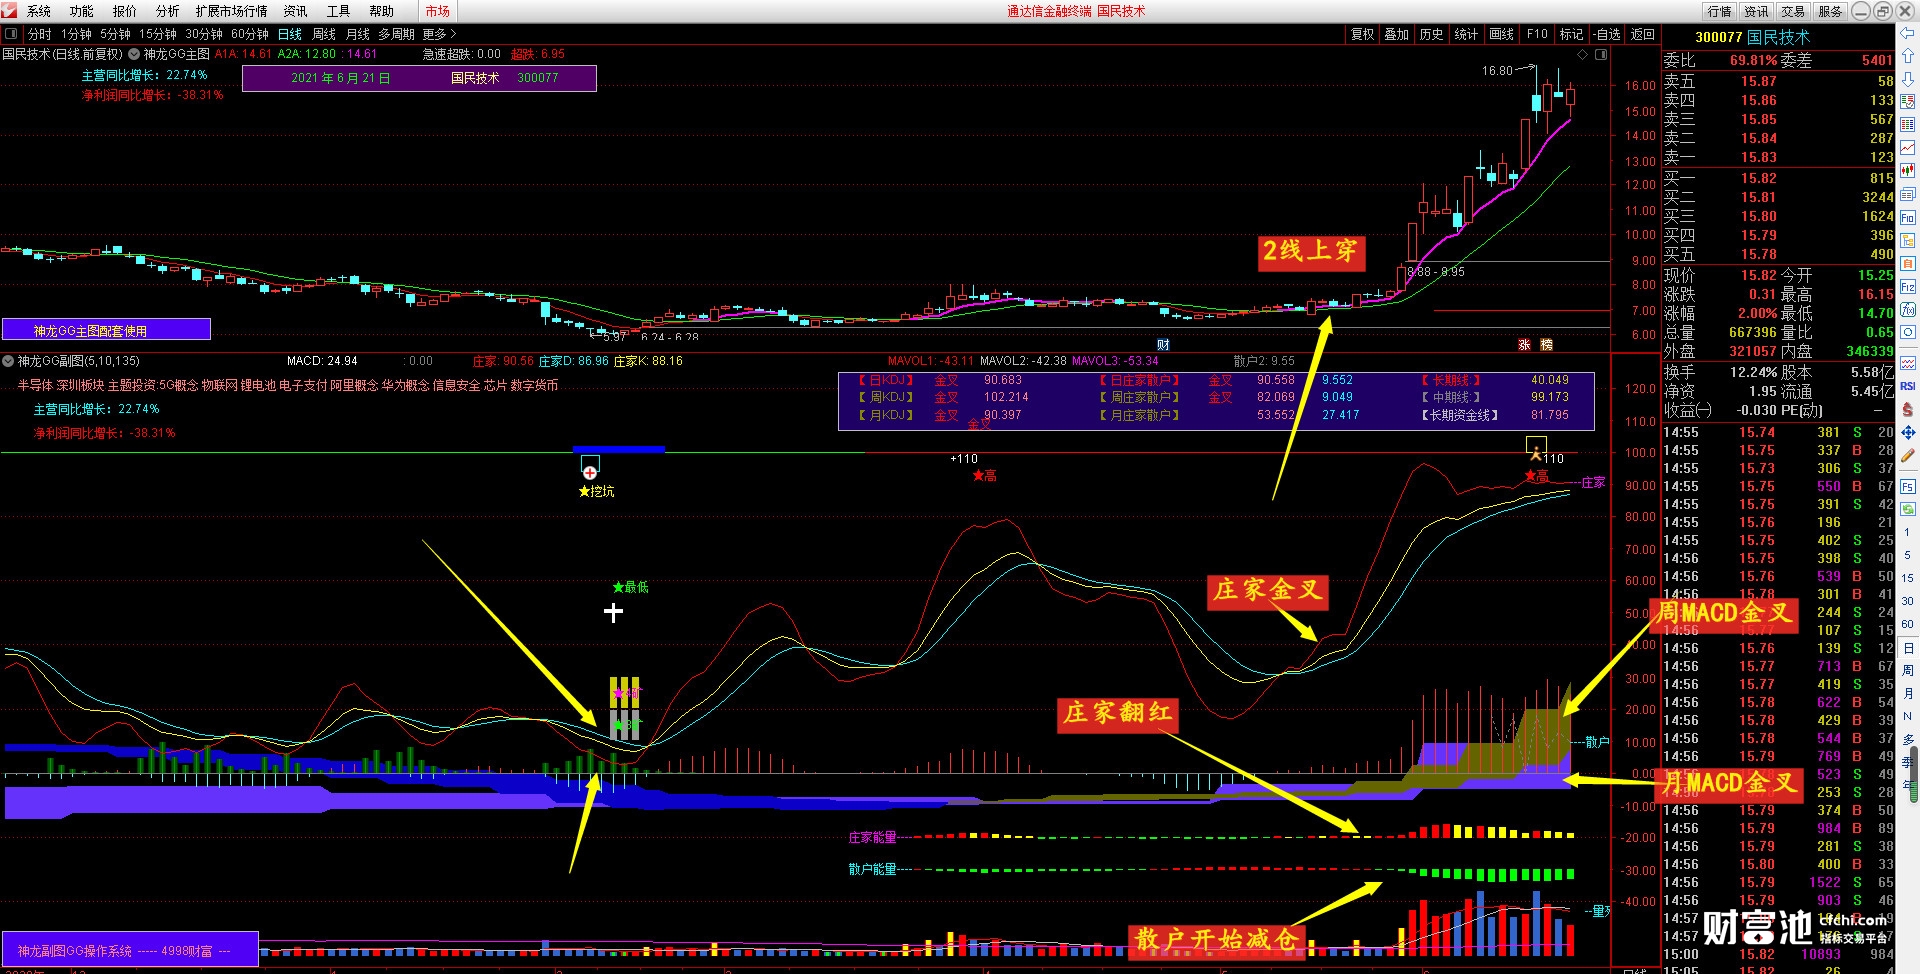Click the 服务 button at top right
This screenshot has width=1920, height=974.
(x=1830, y=11)
